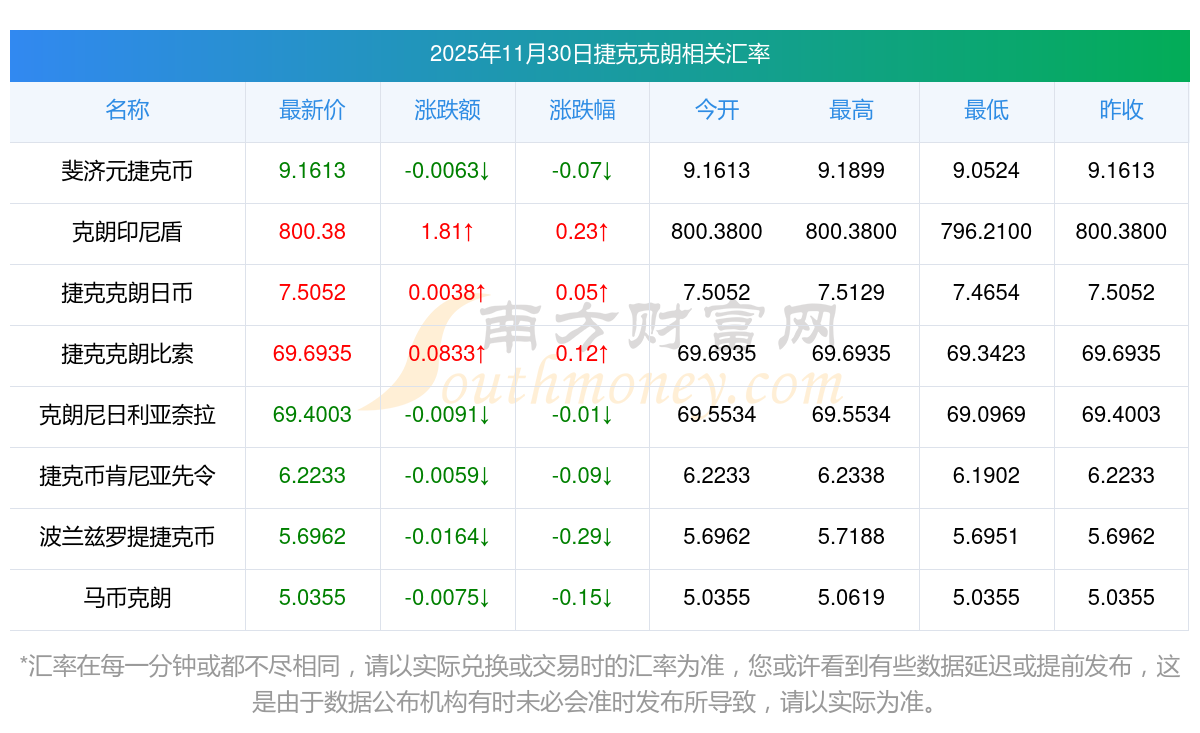
Task: Click change percent -0.09↓
Action: 582,476
